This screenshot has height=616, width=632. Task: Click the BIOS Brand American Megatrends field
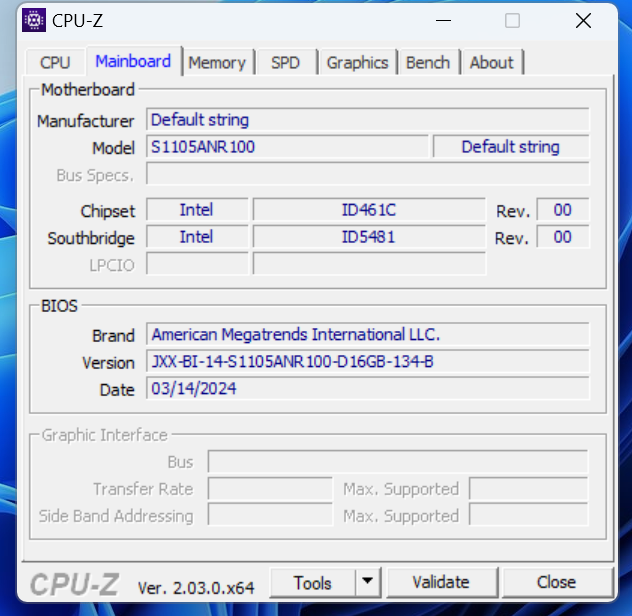[x=368, y=334]
